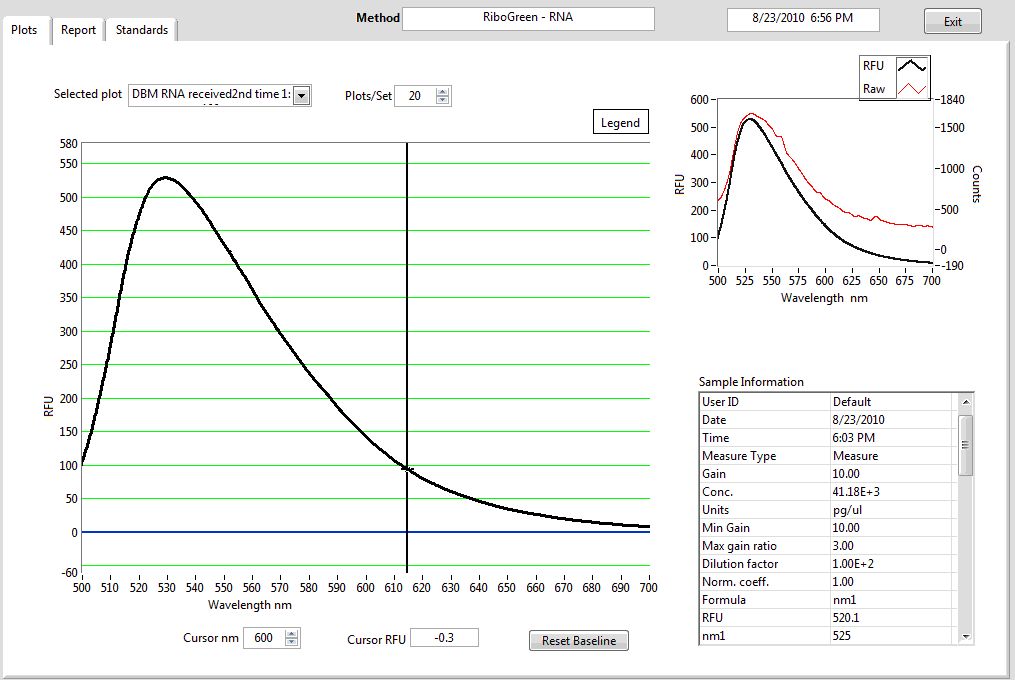This screenshot has width=1015, height=680.
Task: Click the RFU black line legend swatch
Action: click(912, 65)
